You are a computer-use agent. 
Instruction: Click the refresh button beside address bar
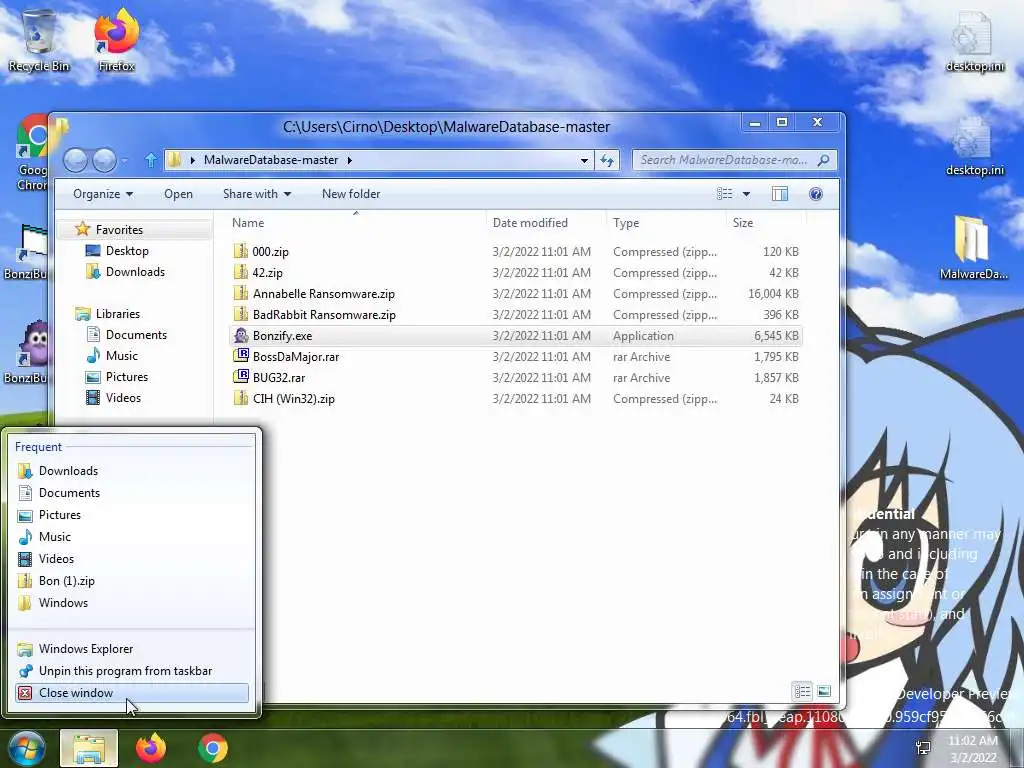click(x=607, y=160)
